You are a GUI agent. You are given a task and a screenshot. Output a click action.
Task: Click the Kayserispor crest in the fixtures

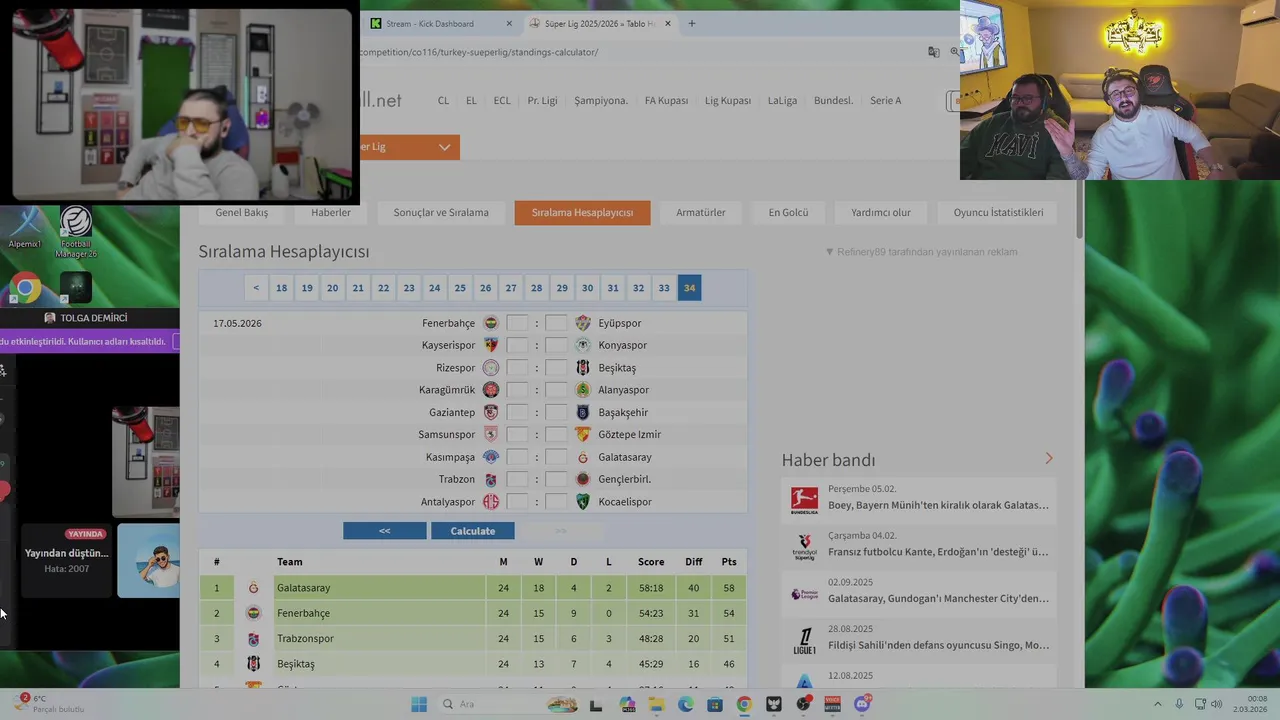pyautogui.click(x=490, y=345)
